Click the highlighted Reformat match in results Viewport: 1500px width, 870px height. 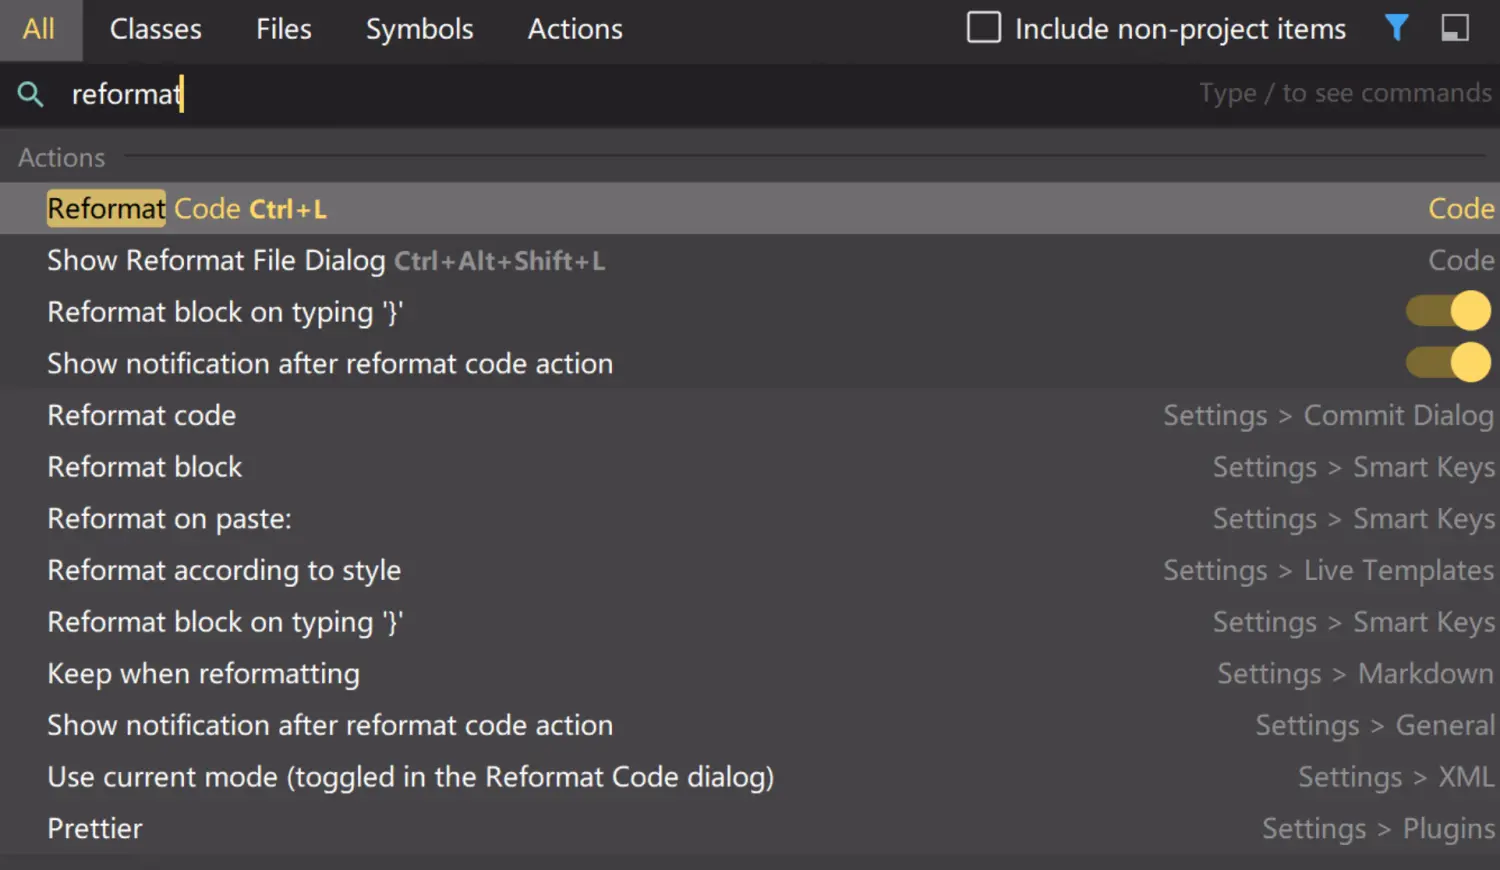pos(105,208)
